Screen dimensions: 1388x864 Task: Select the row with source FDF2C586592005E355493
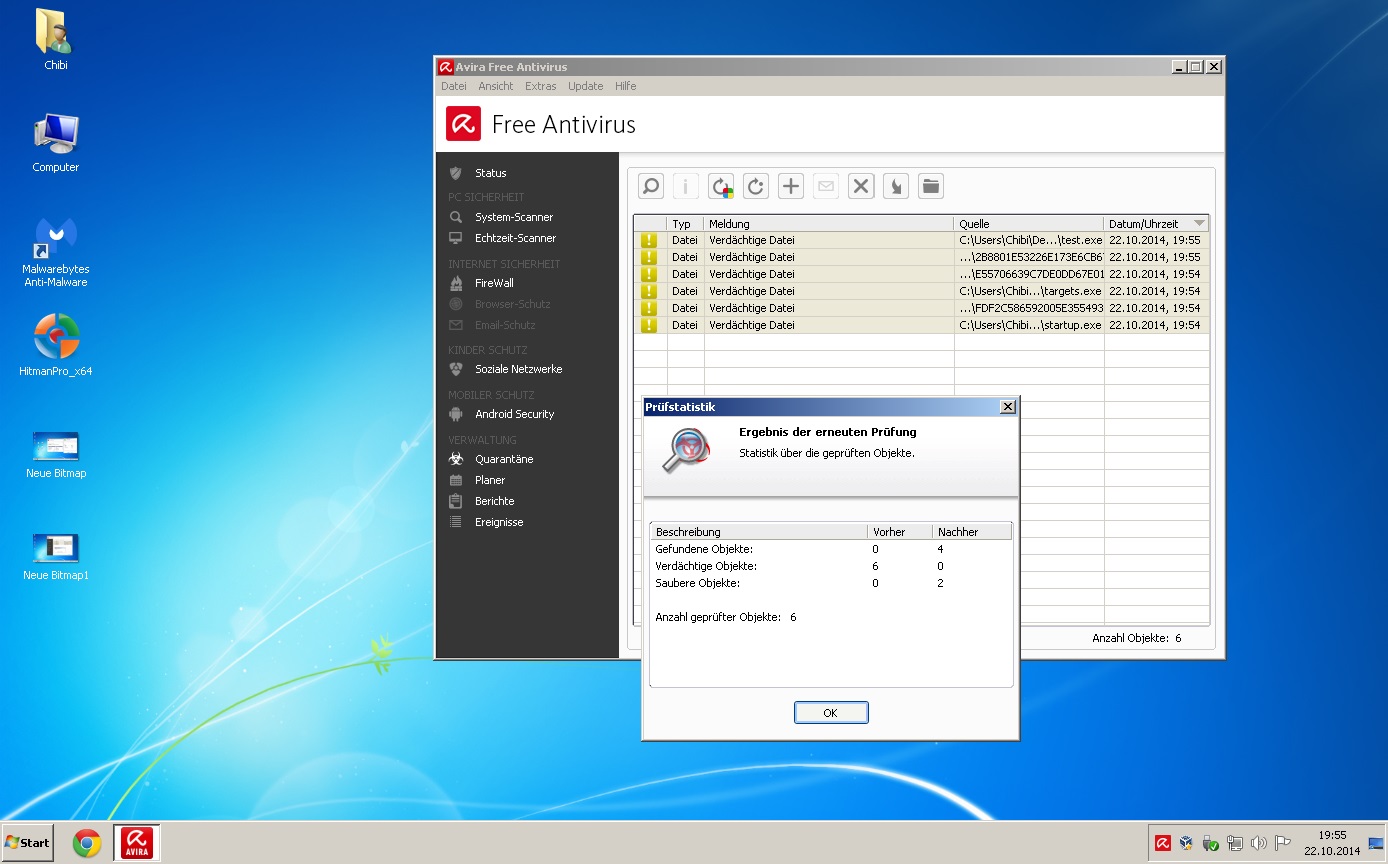tap(921, 308)
